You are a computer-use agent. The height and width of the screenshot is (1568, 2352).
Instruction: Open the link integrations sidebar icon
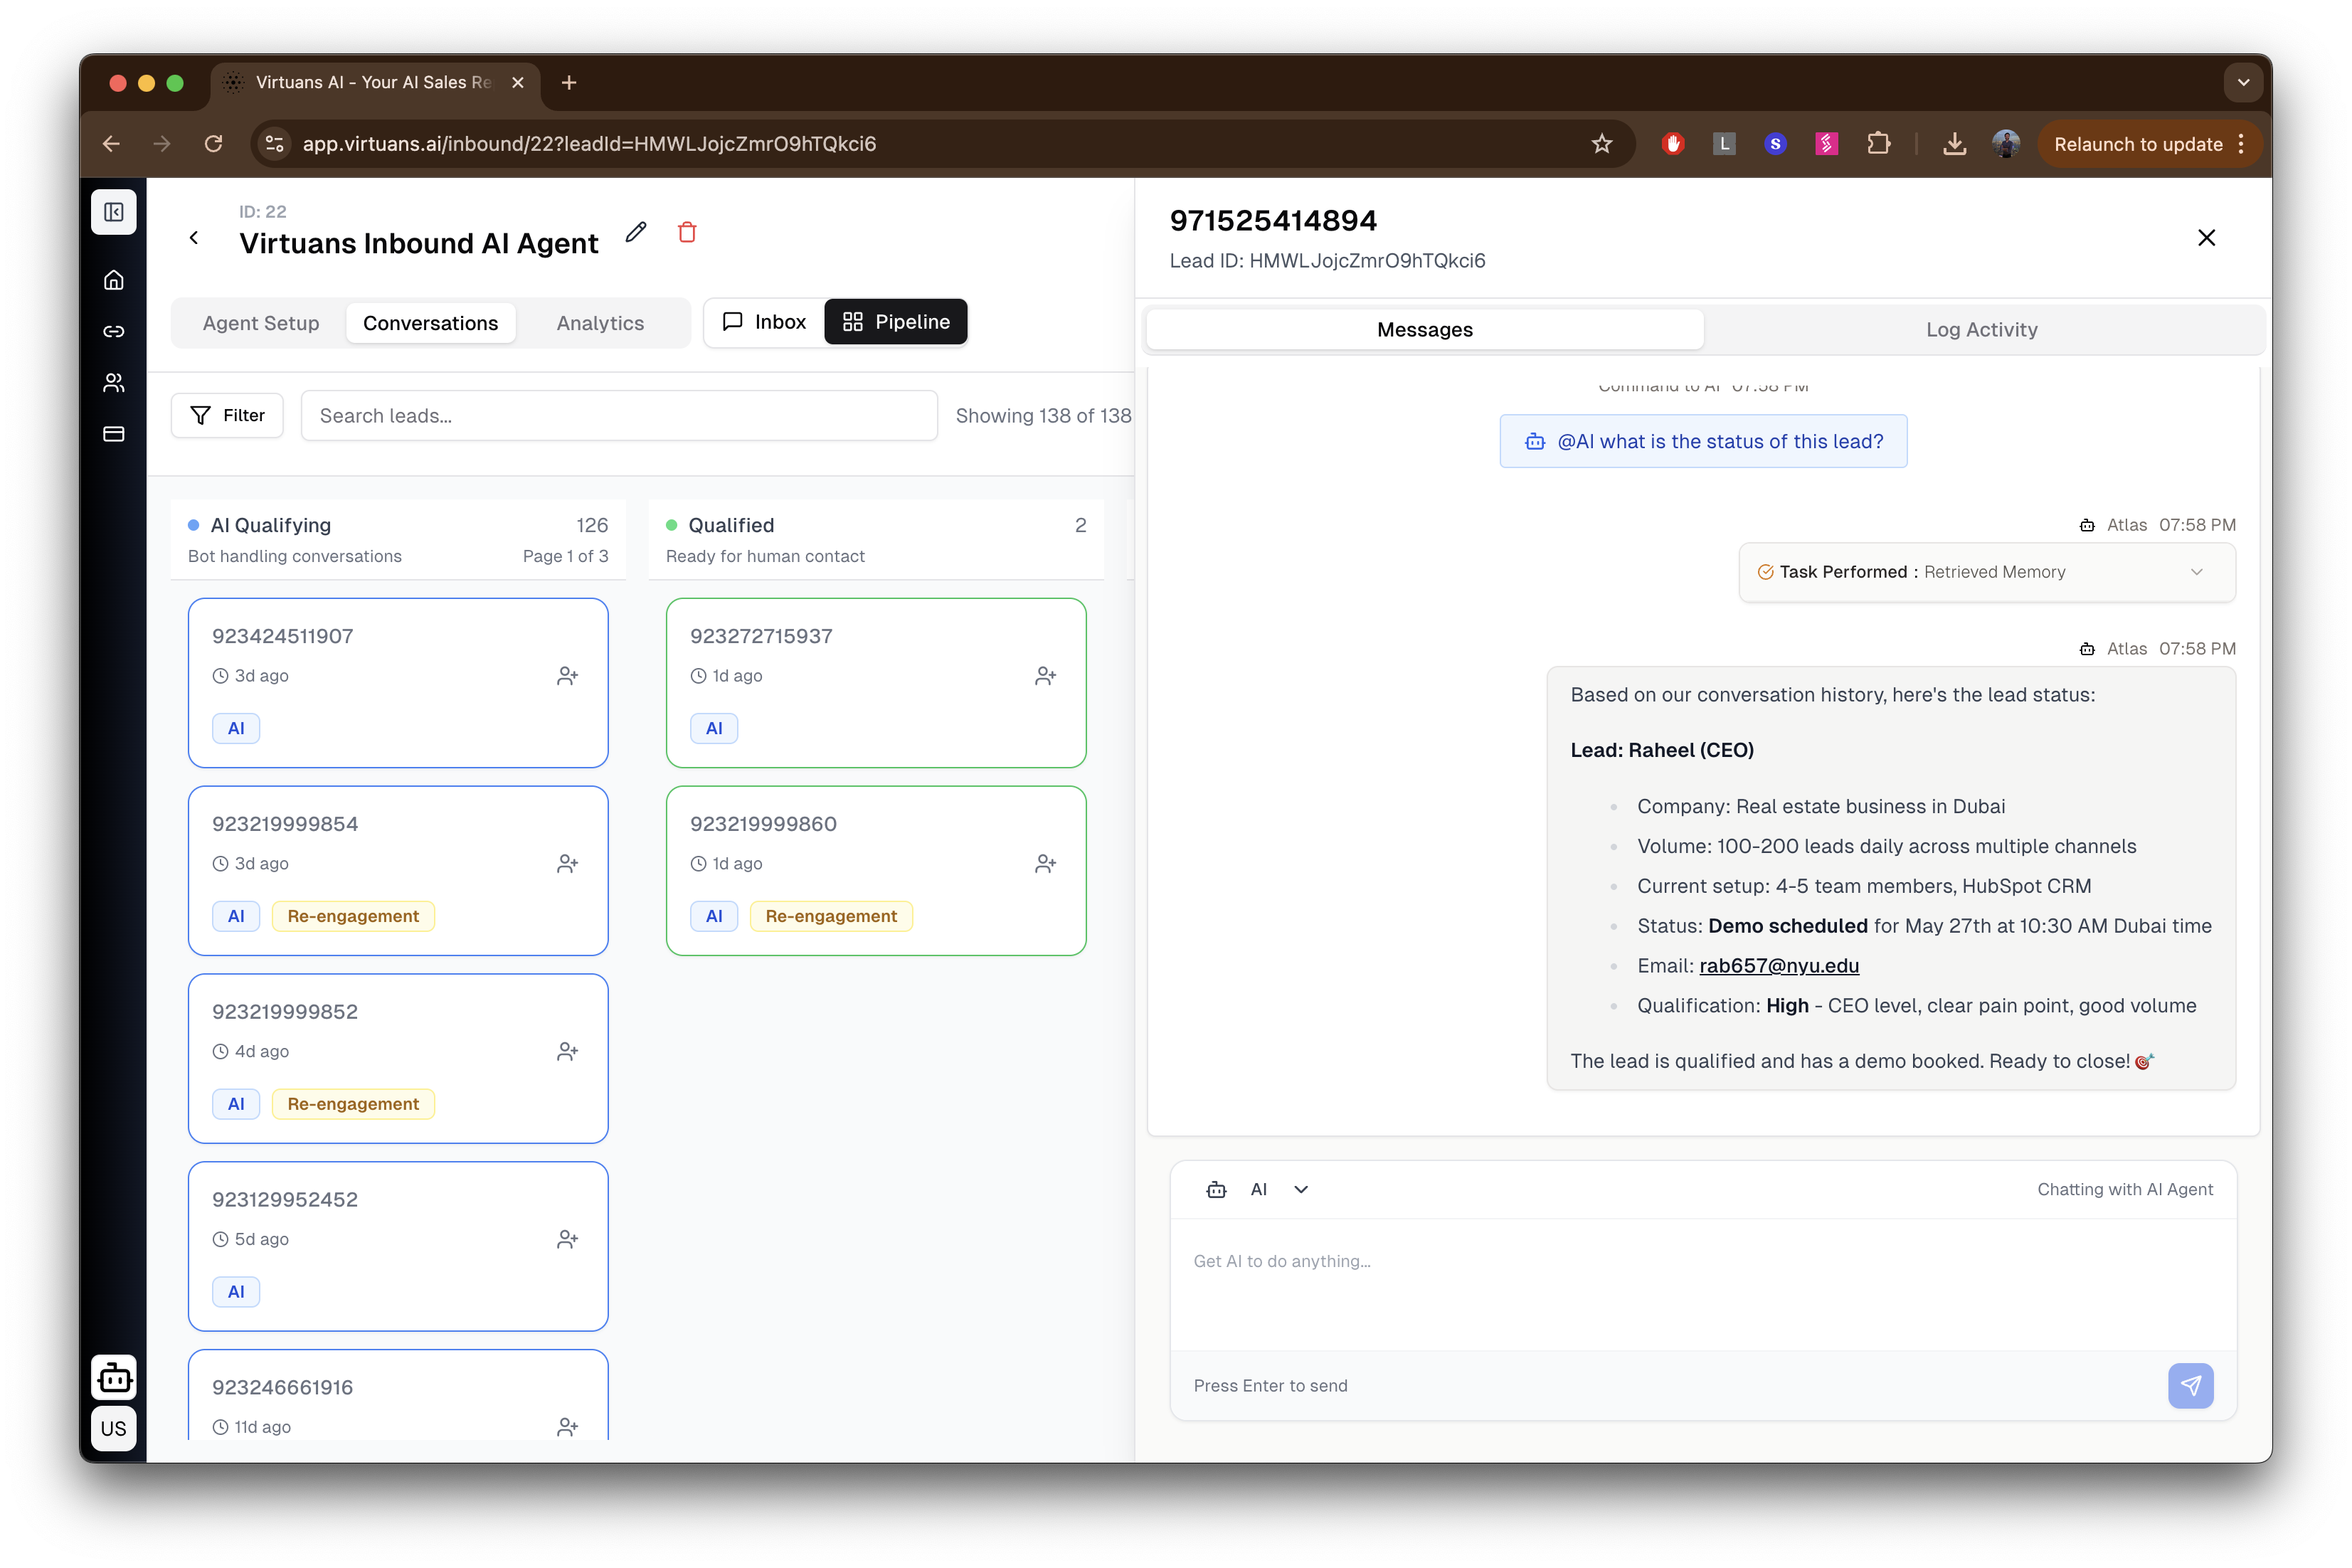pyautogui.click(x=114, y=331)
